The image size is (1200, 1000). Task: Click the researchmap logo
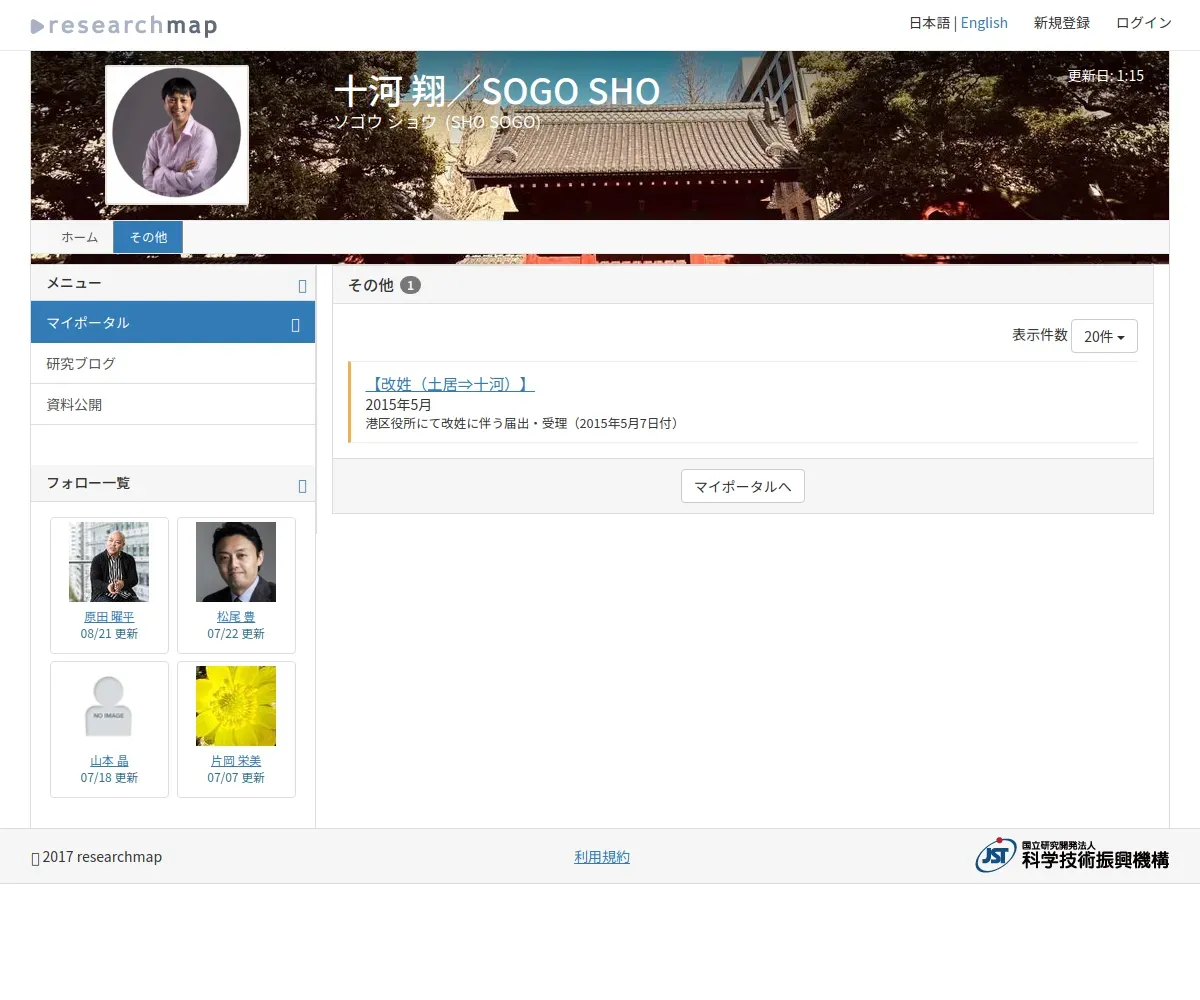pyautogui.click(x=124, y=26)
